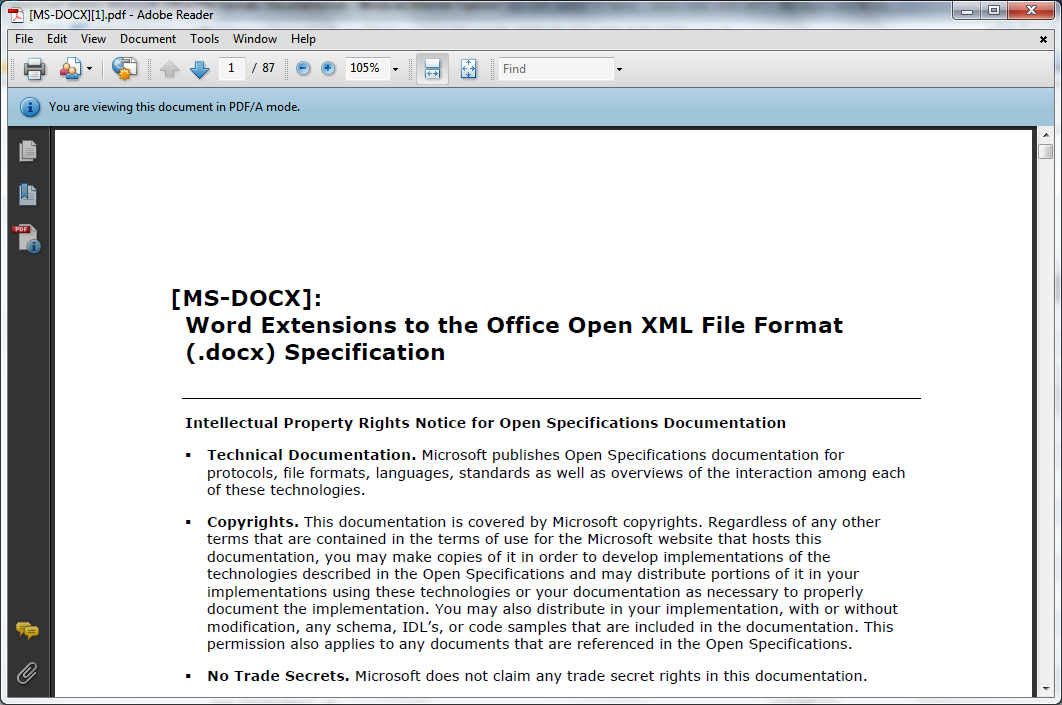The width and height of the screenshot is (1062, 705).
Task: Maximize the Adobe Reader window
Action: [x=994, y=11]
